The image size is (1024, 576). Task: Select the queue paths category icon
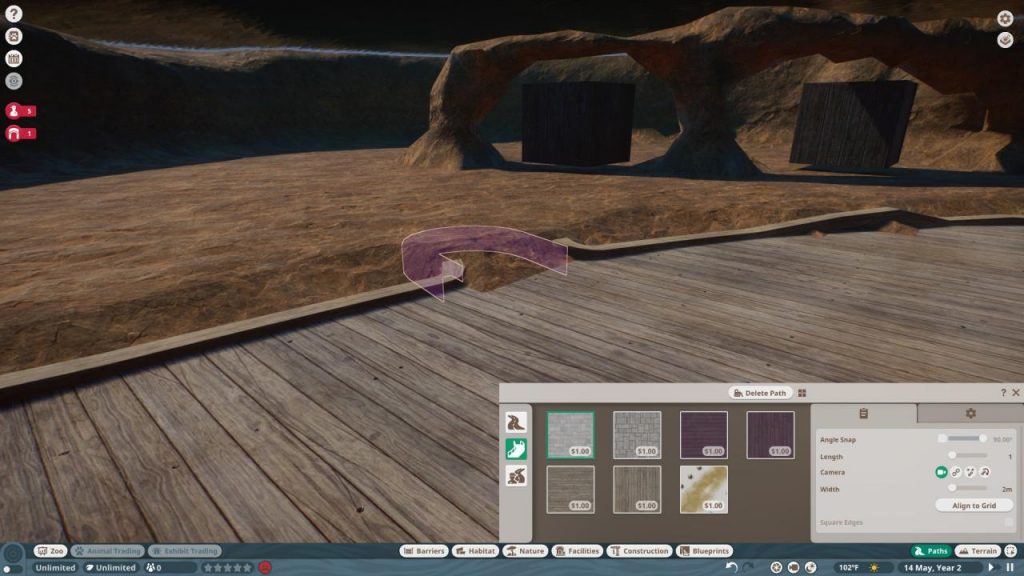pos(515,422)
